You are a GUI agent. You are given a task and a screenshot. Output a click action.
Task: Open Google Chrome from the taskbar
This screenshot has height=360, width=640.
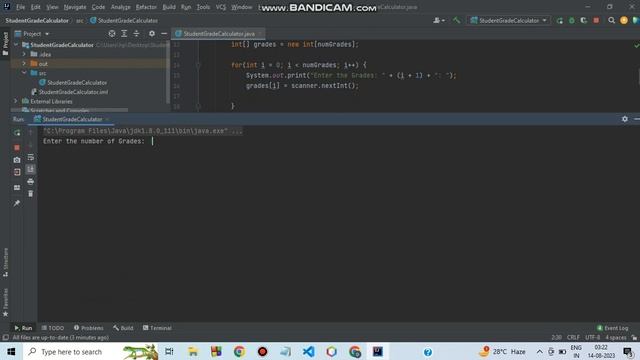[239, 351]
